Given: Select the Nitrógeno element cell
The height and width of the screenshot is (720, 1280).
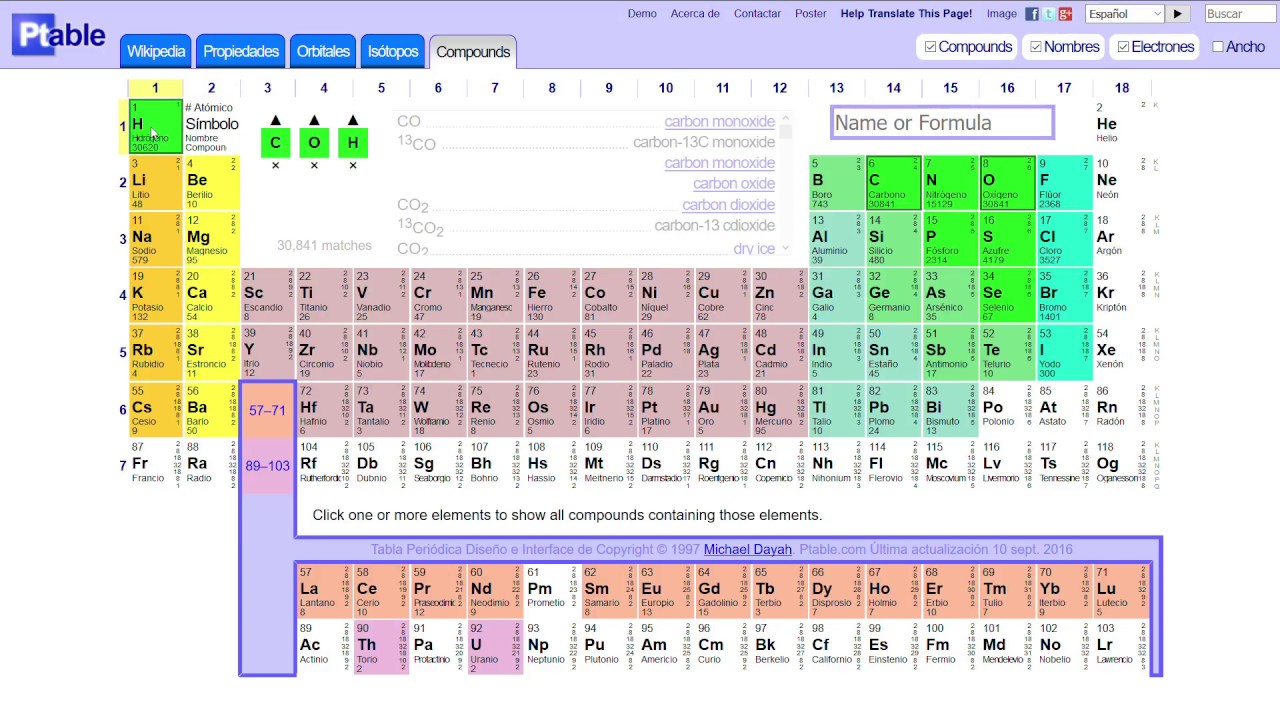Looking at the screenshot, I should 950,183.
